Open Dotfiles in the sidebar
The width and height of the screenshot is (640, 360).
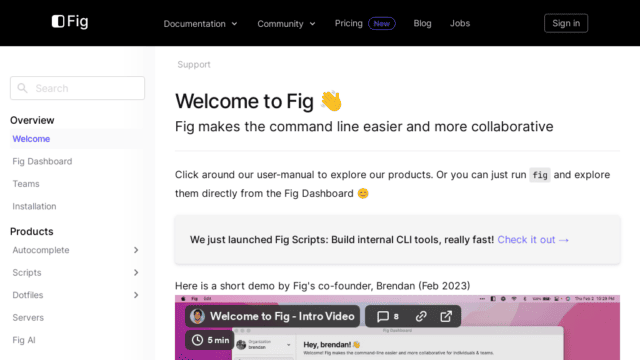pyautogui.click(x=28, y=295)
